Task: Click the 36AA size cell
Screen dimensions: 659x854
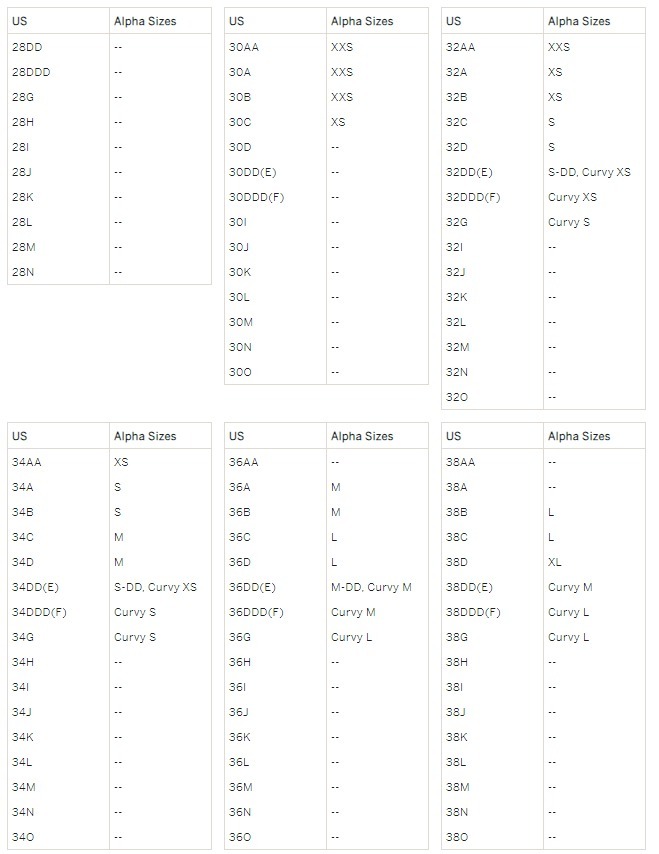Action: (x=244, y=462)
